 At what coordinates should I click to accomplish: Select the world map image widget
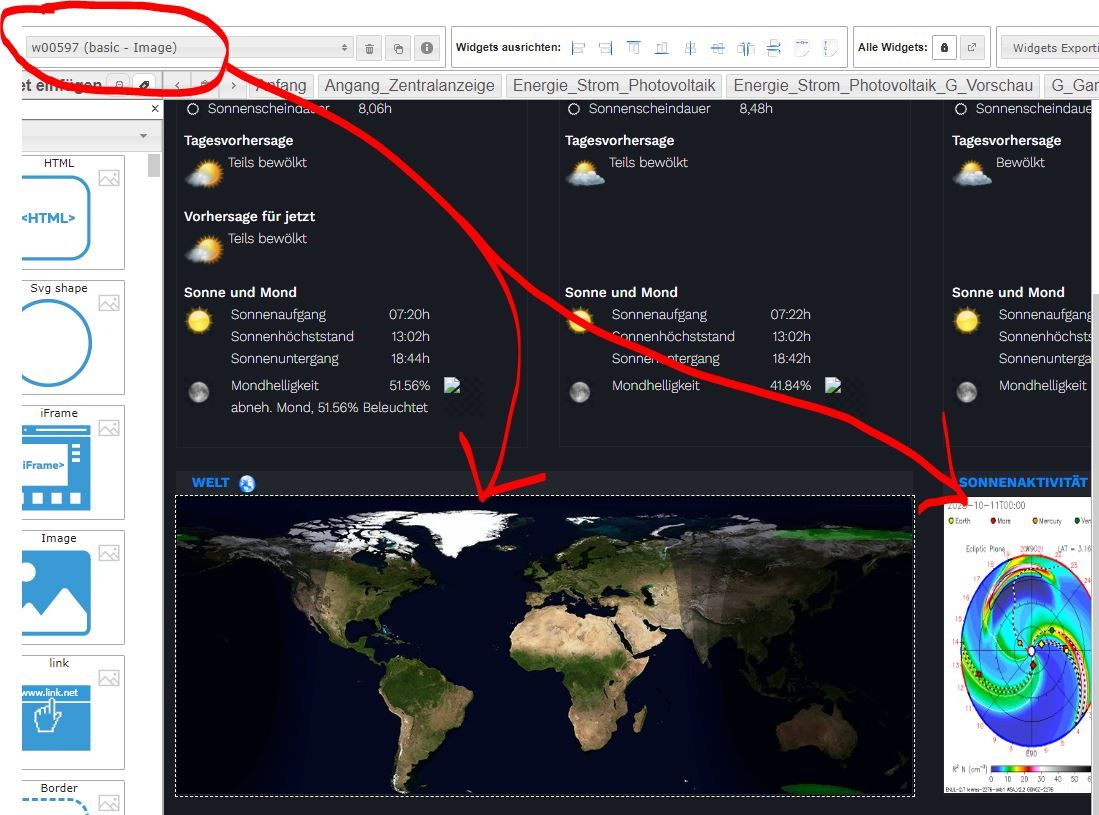[x=545, y=645]
